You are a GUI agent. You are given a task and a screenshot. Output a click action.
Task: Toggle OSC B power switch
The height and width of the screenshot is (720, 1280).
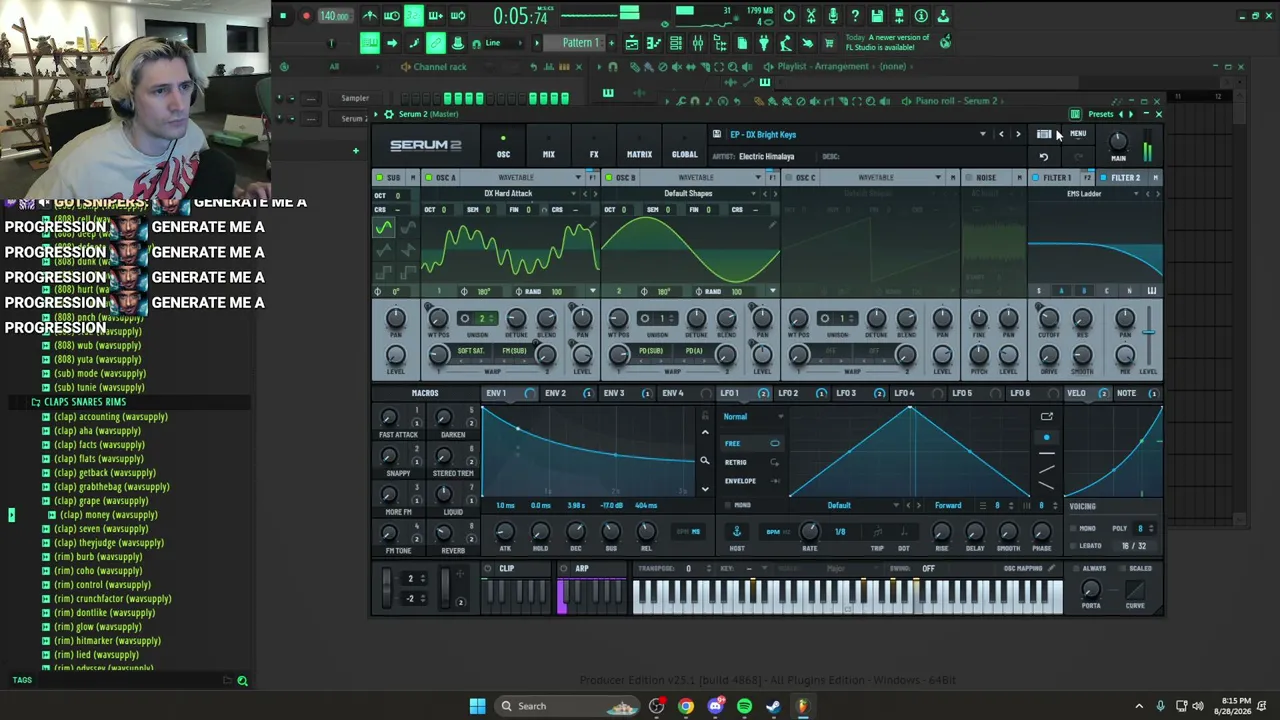(609, 178)
